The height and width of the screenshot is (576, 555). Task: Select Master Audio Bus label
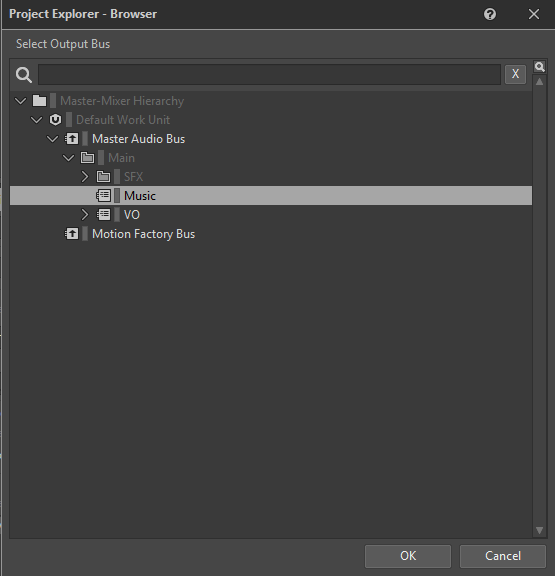click(x=138, y=139)
